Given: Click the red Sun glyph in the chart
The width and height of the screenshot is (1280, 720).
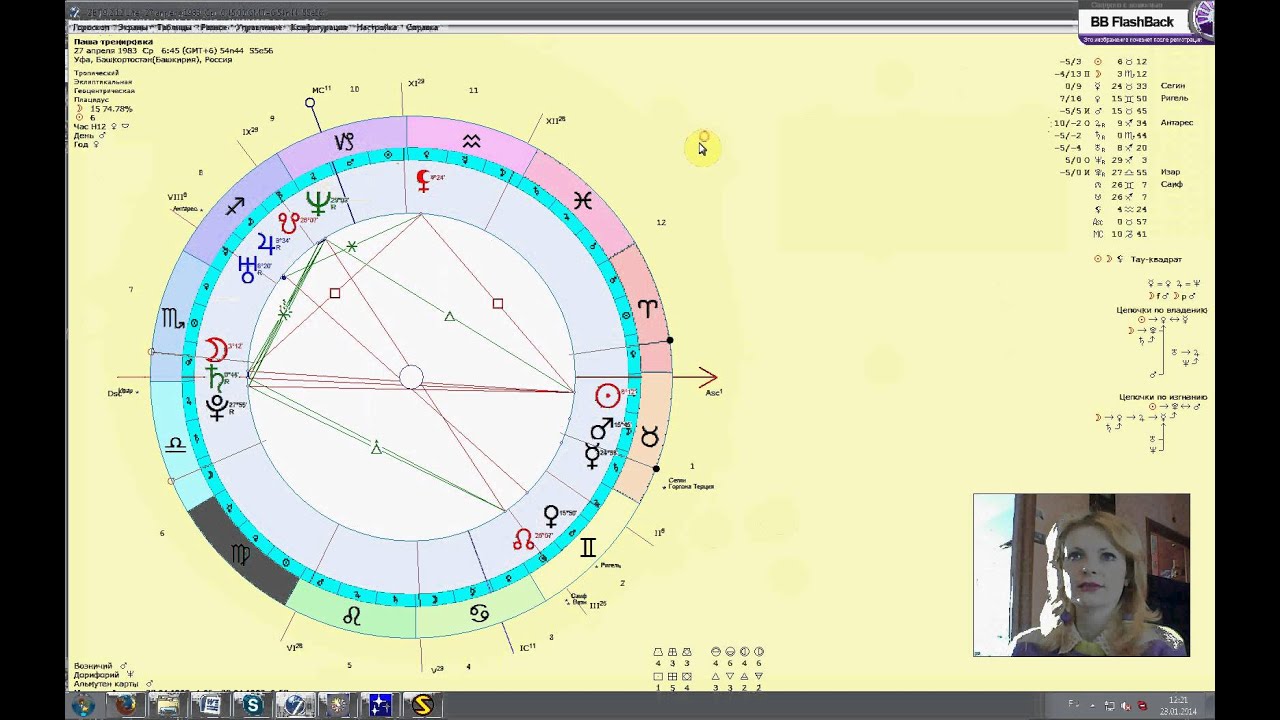Looking at the screenshot, I should [x=606, y=396].
